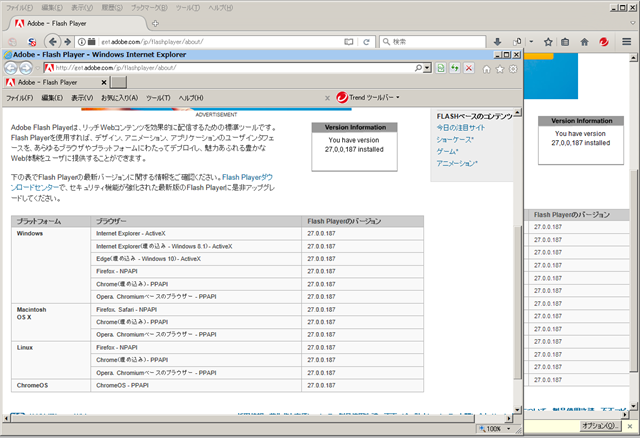This screenshot has width=640, height=438.
Task: Select the Adobe - Flash Player IE tab
Action: point(56,82)
